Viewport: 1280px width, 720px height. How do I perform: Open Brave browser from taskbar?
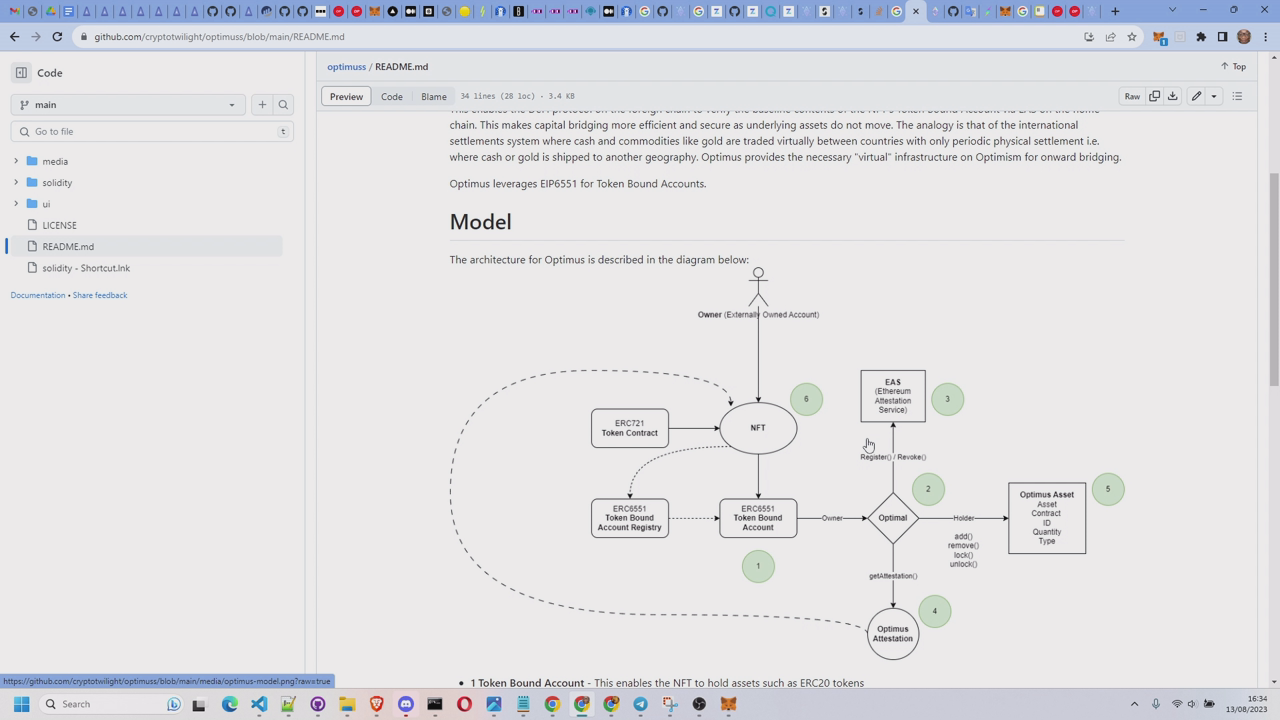tap(376, 704)
